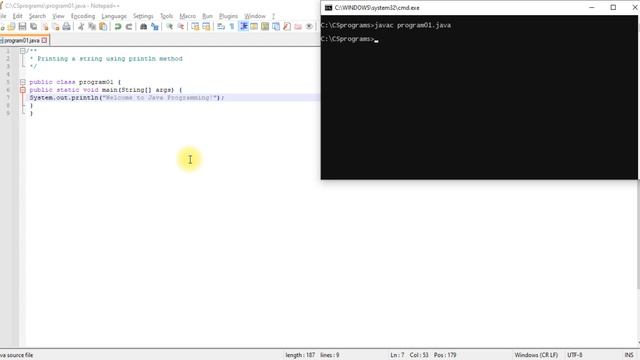The width and height of the screenshot is (640, 360).
Task: Open Replace using the Replace toolbar icon
Action: (x=154, y=27)
